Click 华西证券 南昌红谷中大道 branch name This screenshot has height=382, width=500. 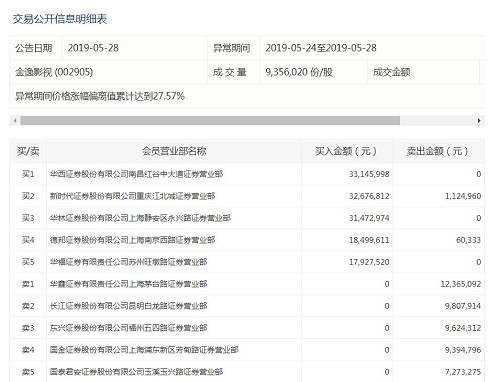tap(136, 174)
